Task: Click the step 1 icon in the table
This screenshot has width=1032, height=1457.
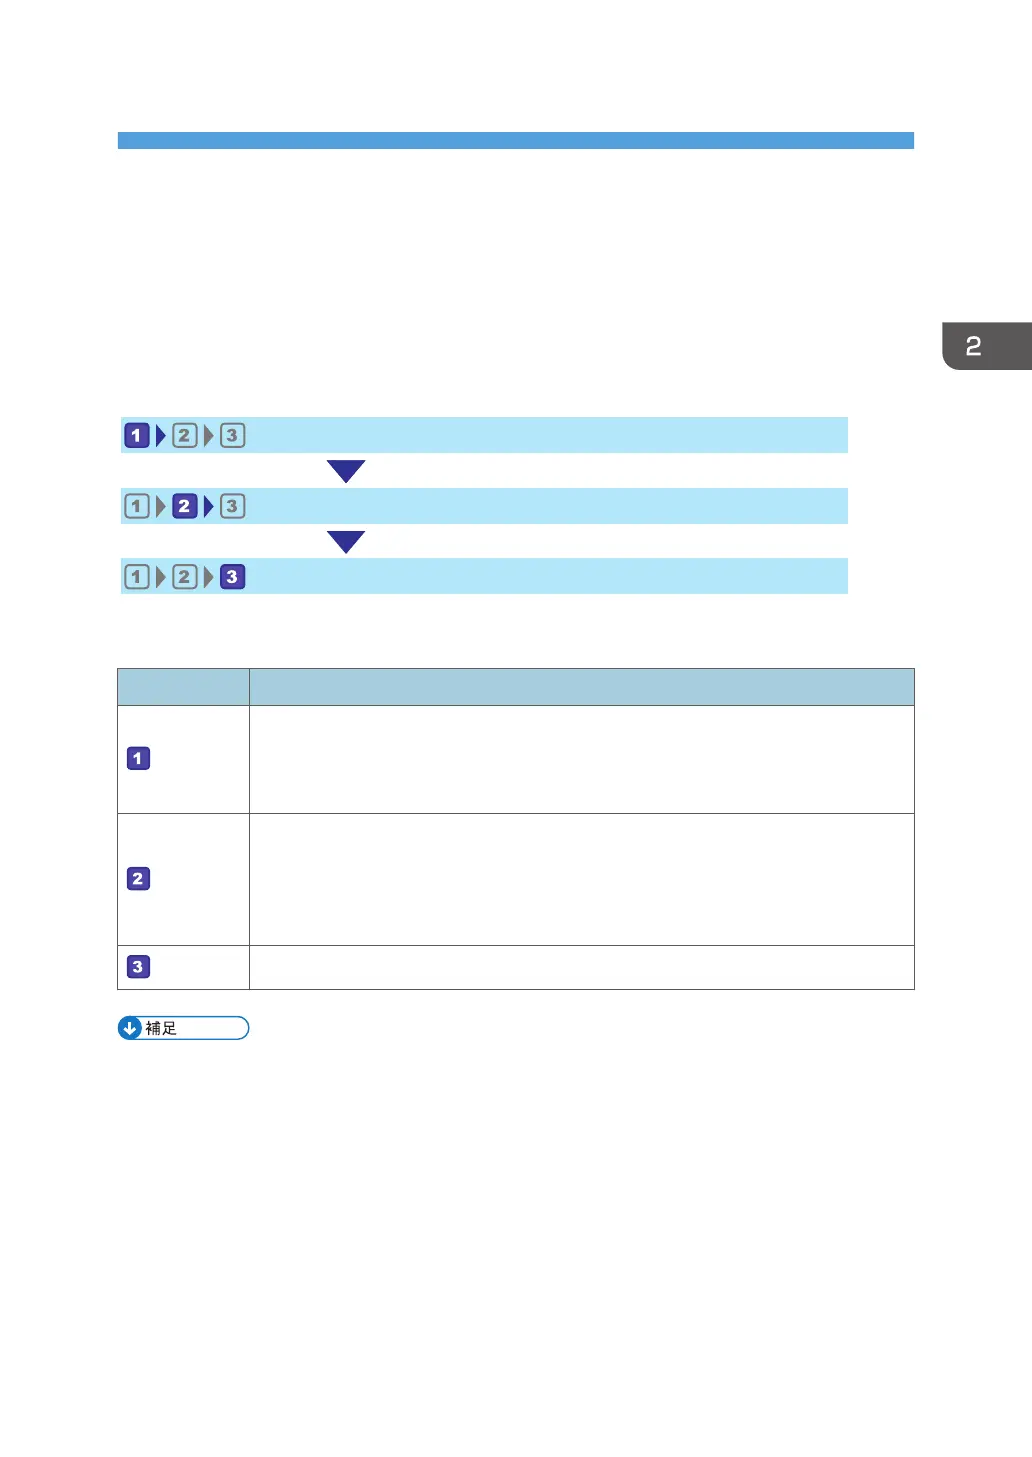Action: click(138, 759)
